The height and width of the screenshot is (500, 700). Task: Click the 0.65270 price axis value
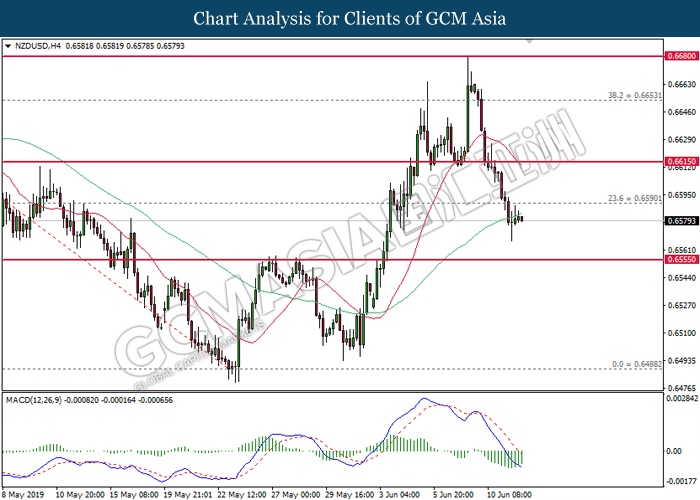coord(682,305)
